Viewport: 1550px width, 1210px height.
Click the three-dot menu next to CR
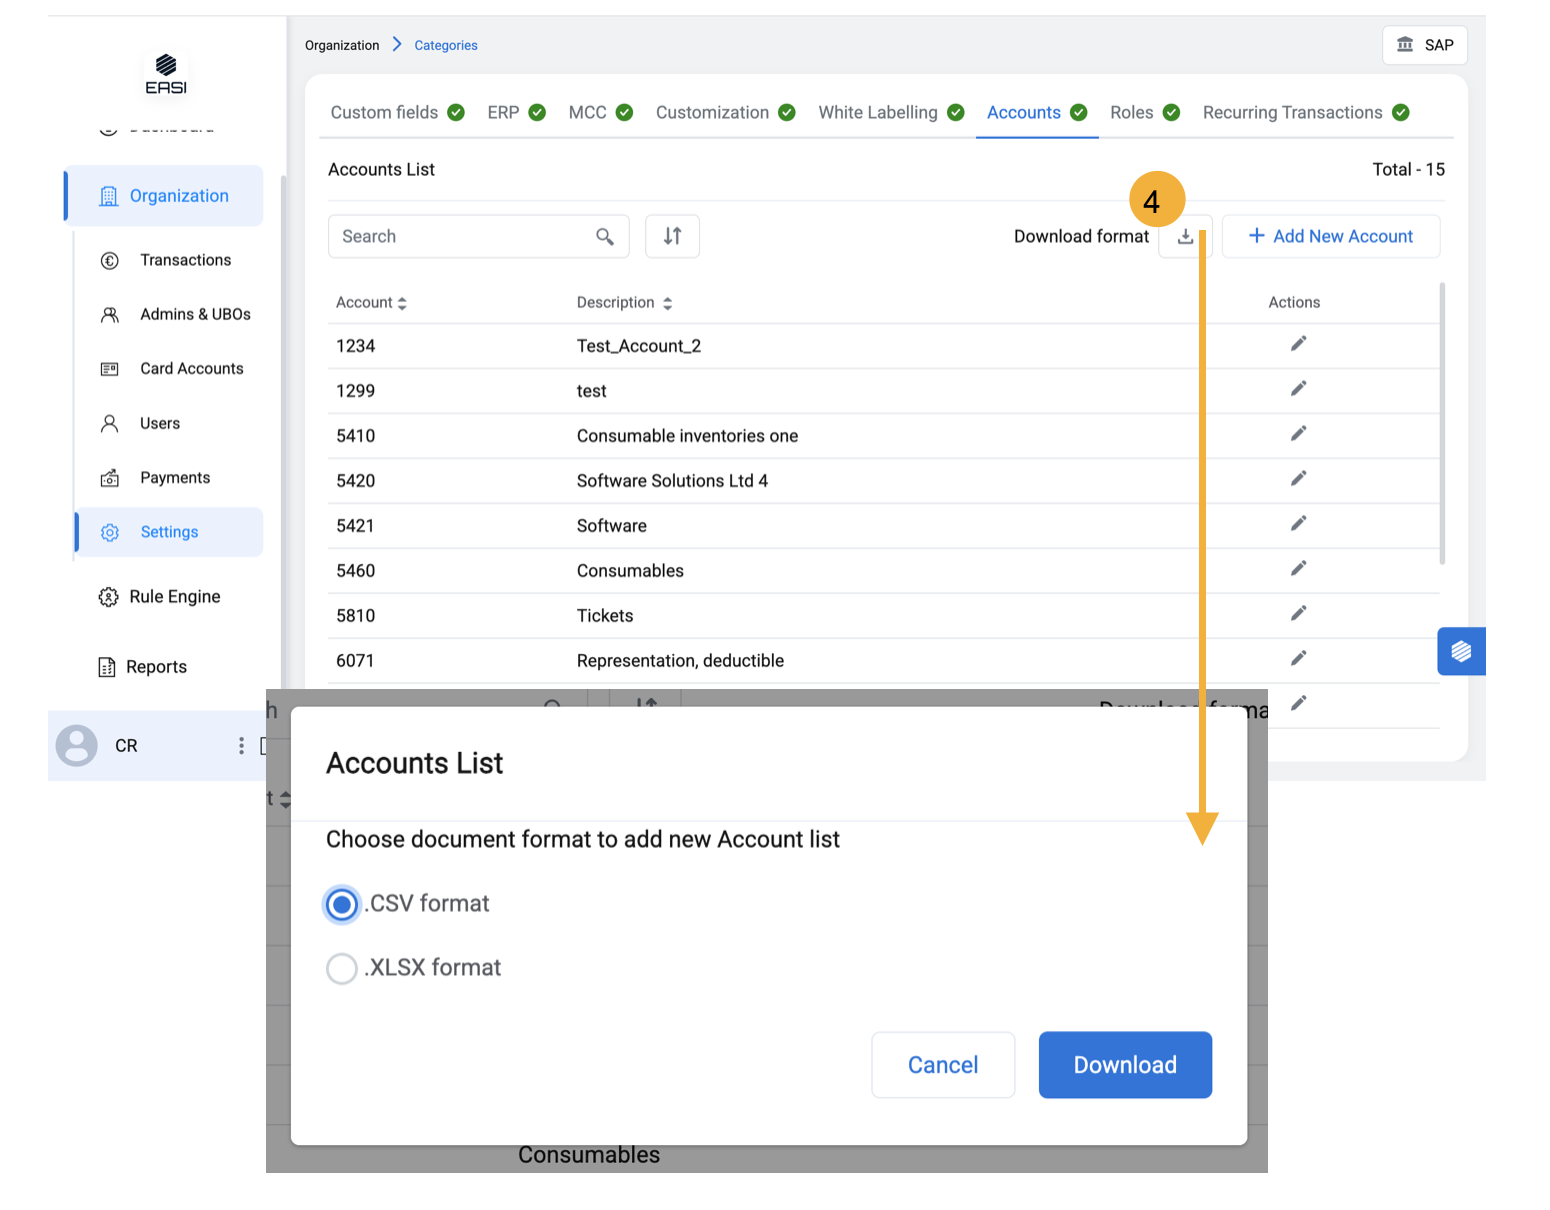click(241, 746)
